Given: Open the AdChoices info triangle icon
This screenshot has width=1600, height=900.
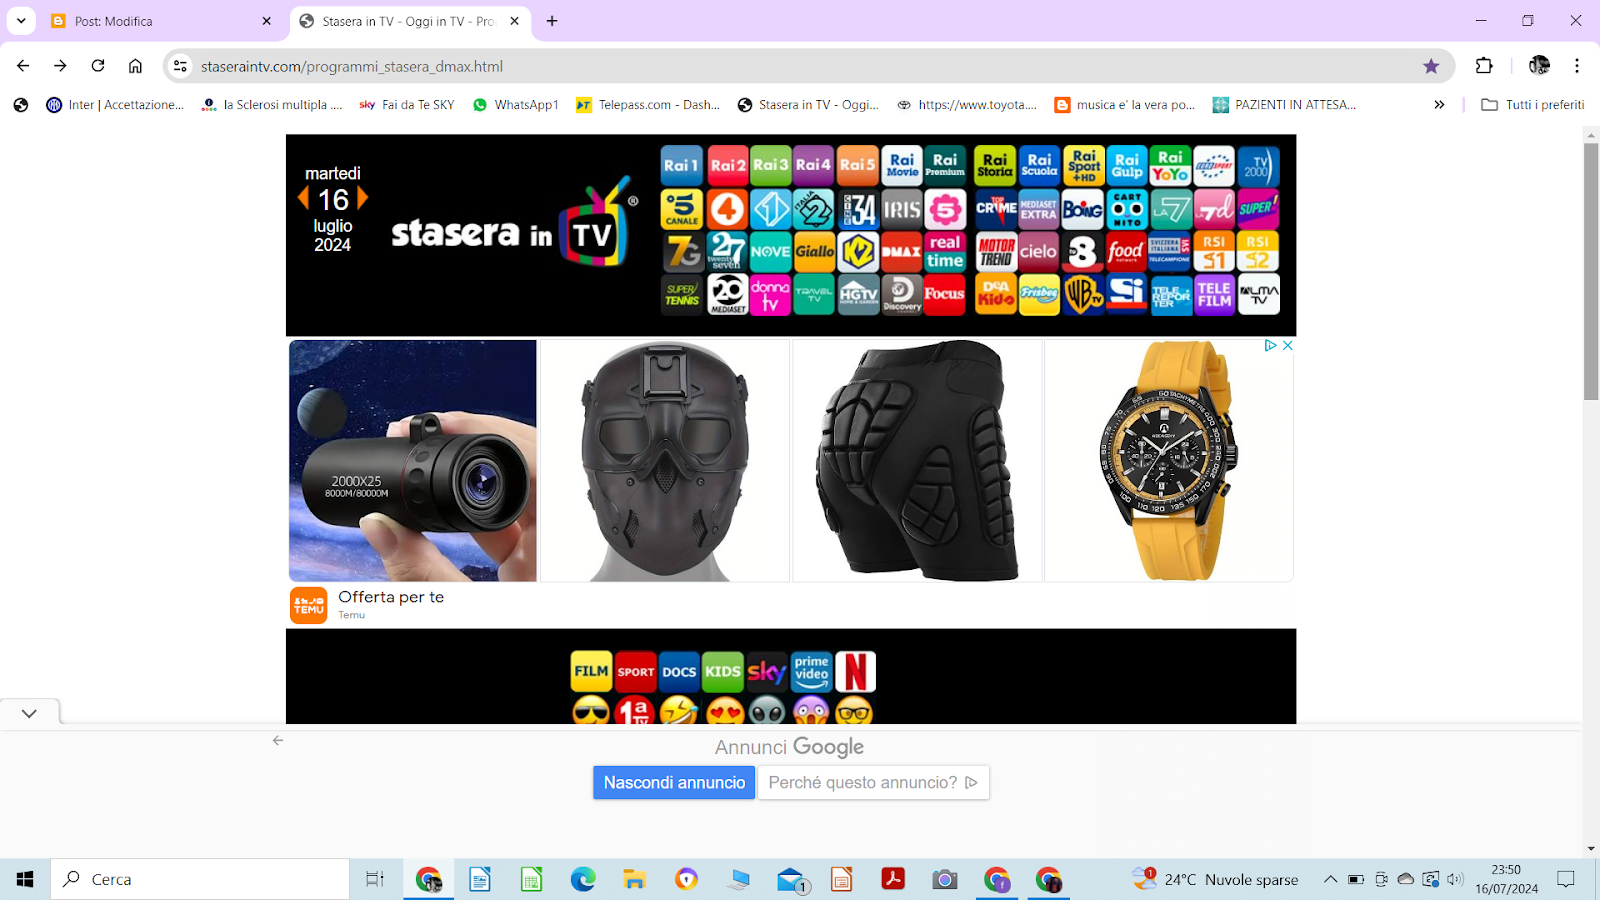Looking at the screenshot, I should pos(1270,345).
